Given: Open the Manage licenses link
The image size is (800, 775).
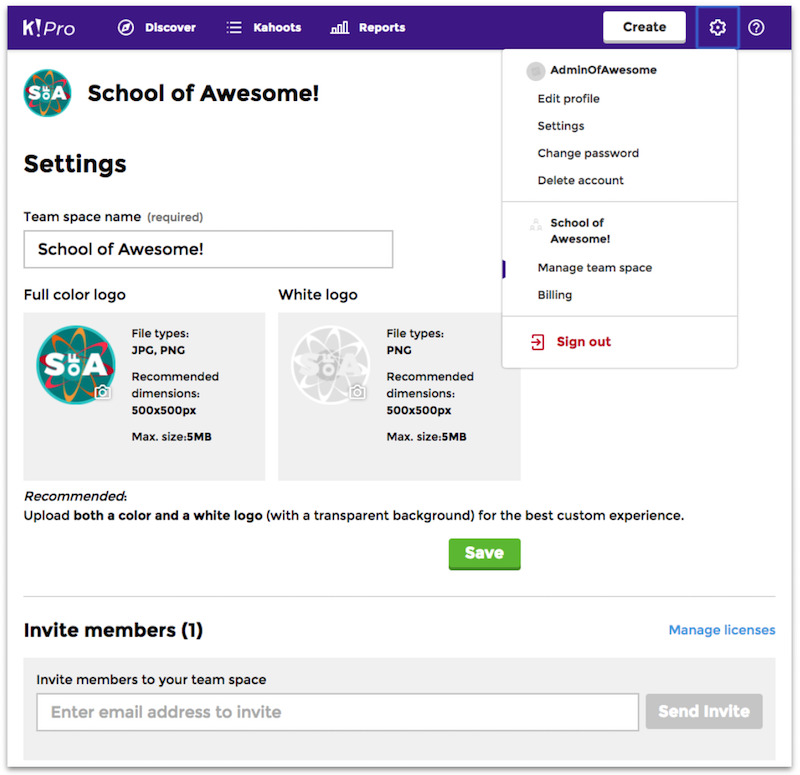Looking at the screenshot, I should coord(721,630).
